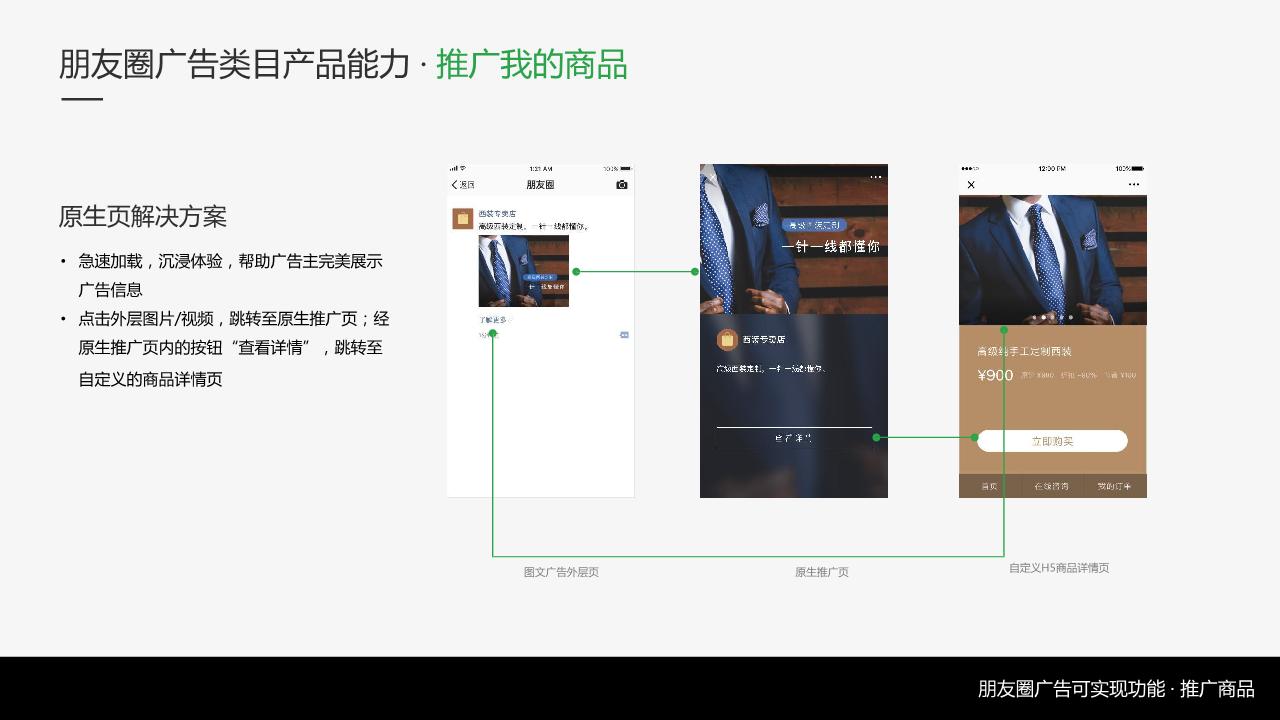Switch to the 在线咨询 bottom tab

(x=1051, y=486)
